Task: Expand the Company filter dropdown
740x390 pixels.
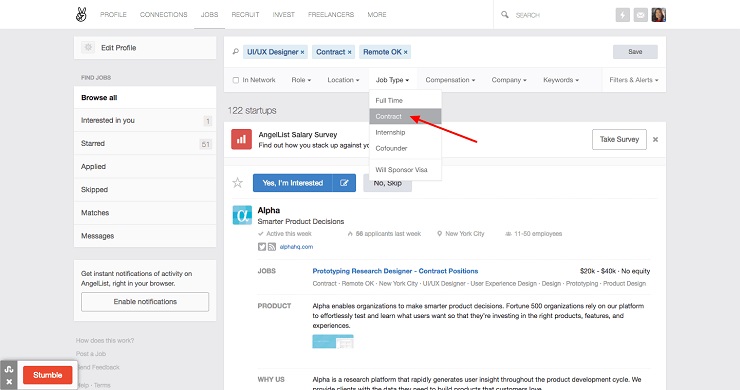Action: 509,80
